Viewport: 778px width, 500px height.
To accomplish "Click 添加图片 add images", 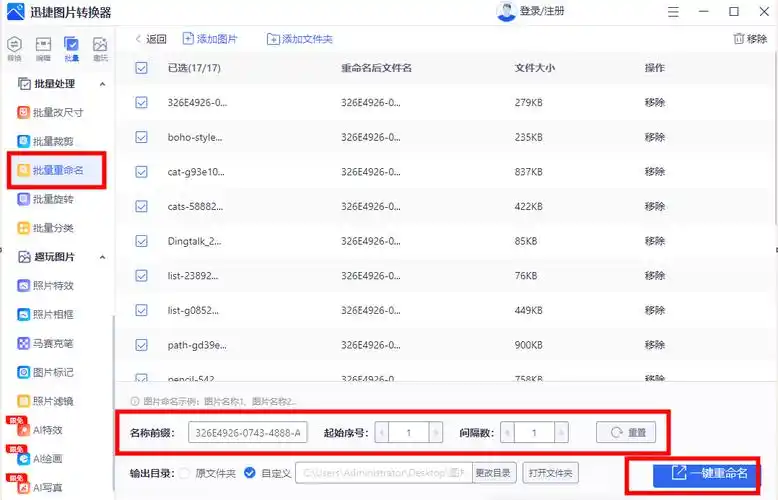I will (x=210, y=39).
